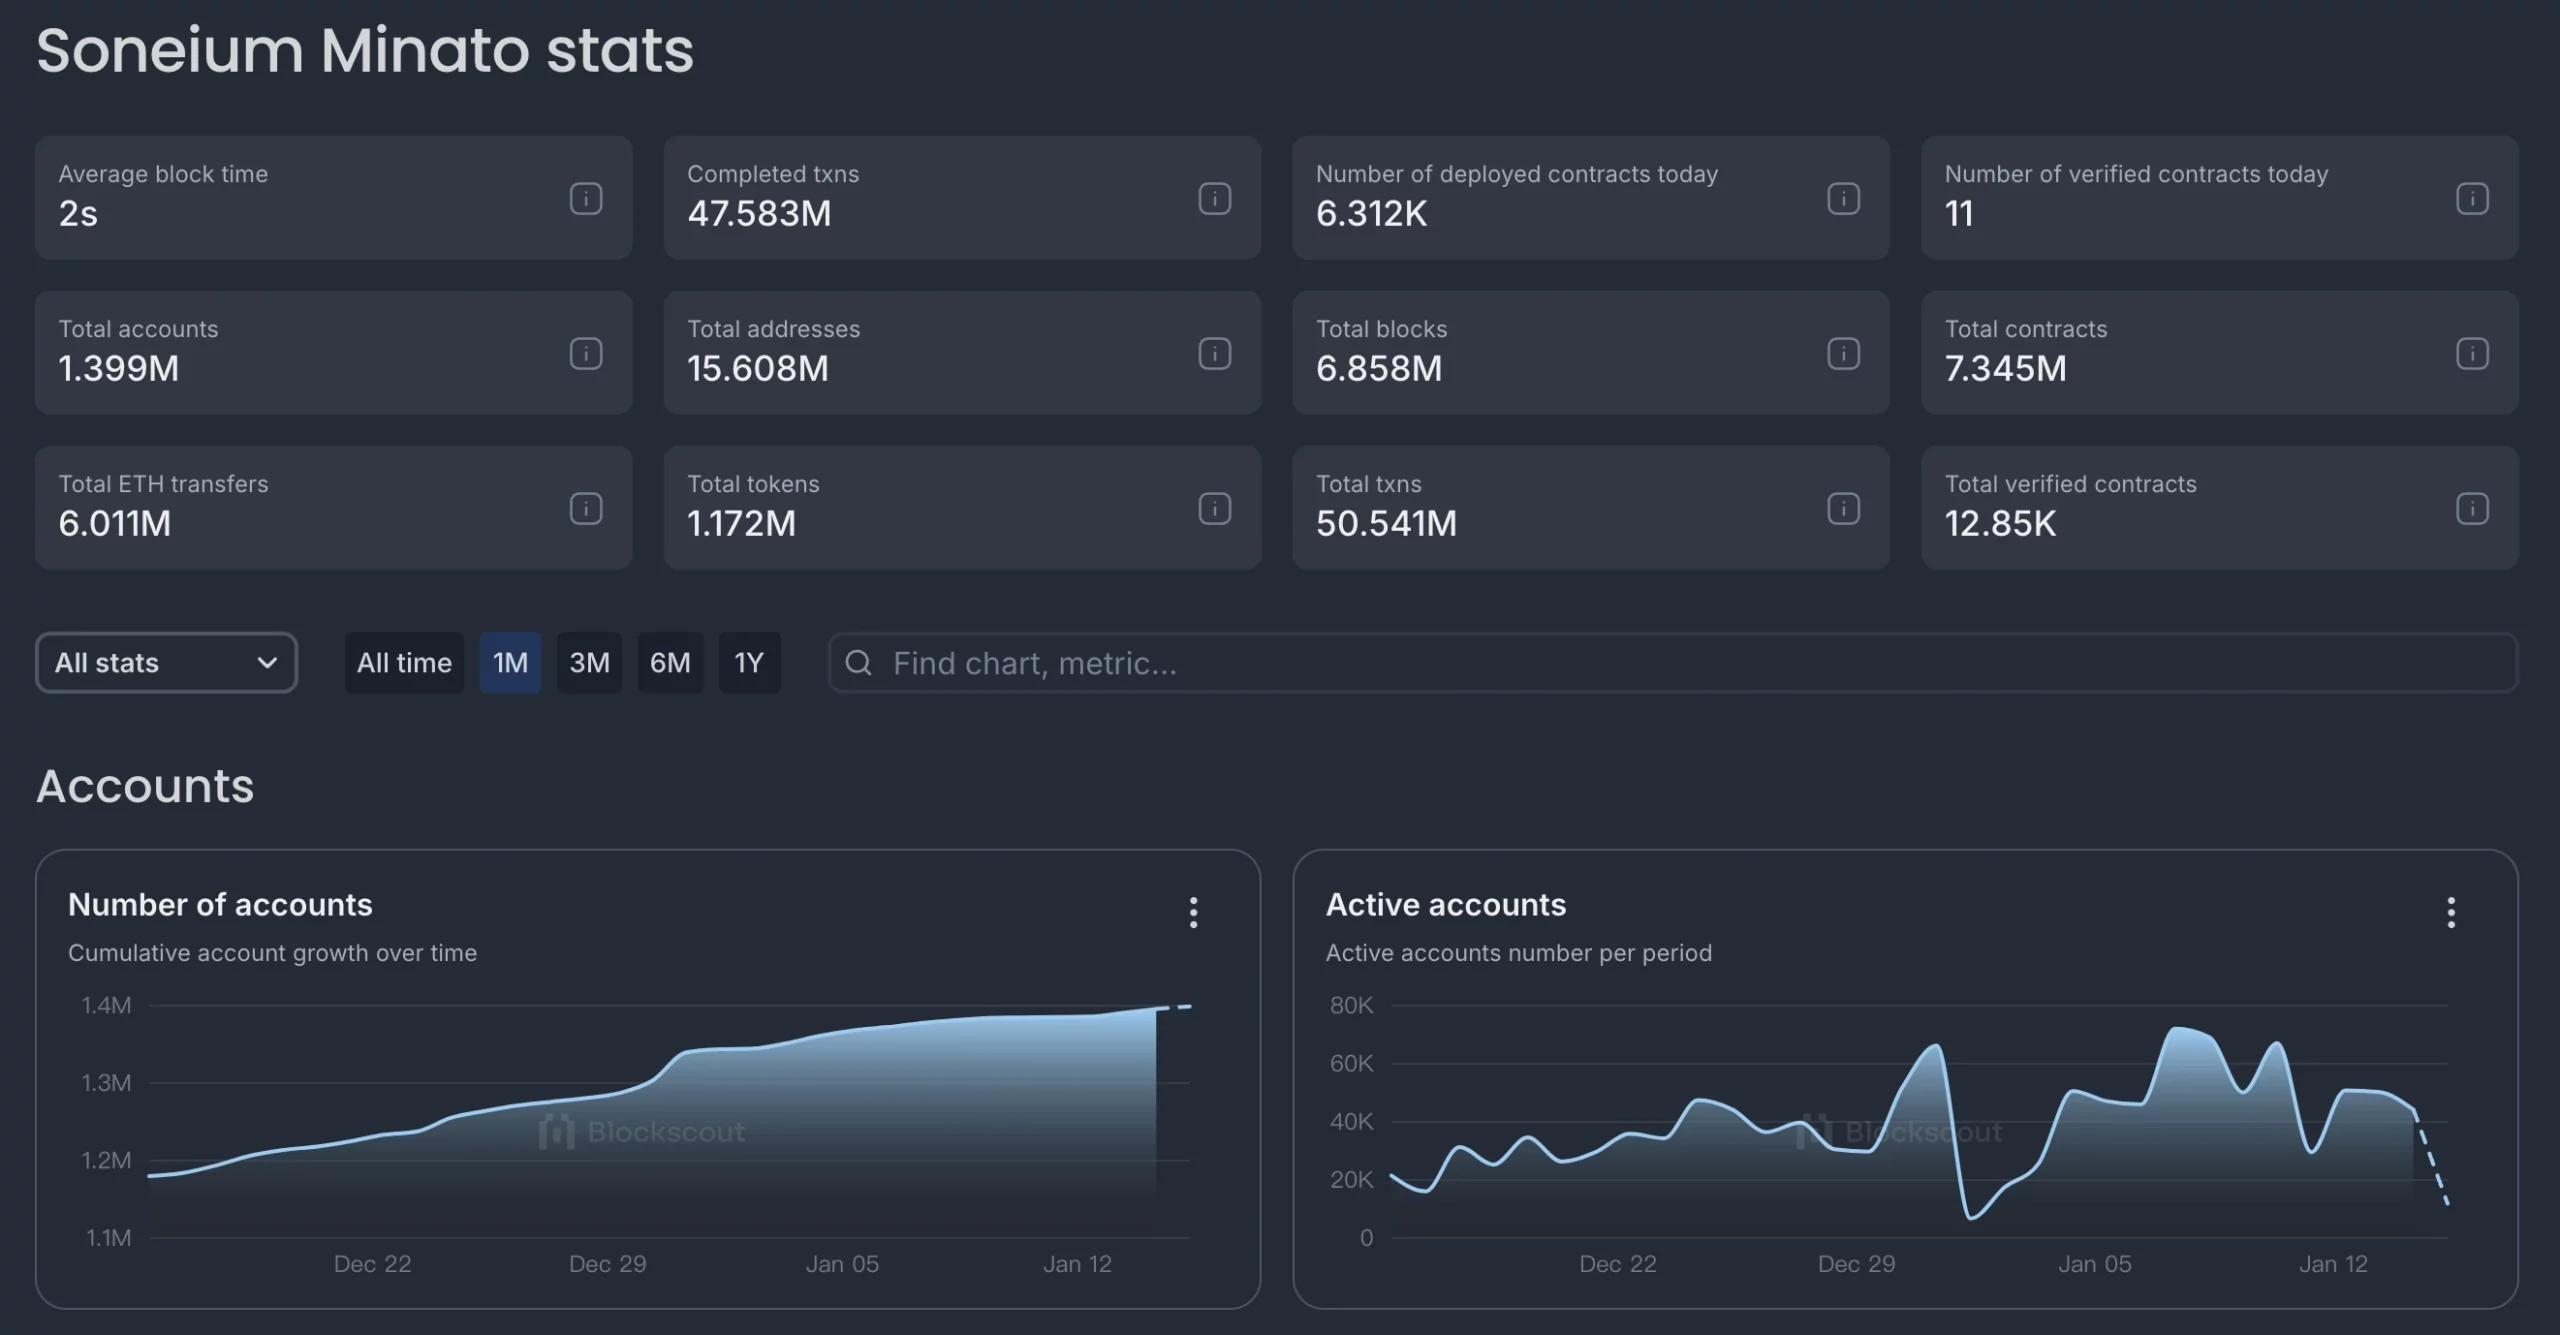Switch to the 6M time range
Image resolution: width=2560 pixels, height=1335 pixels.
pyautogui.click(x=670, y=662)
